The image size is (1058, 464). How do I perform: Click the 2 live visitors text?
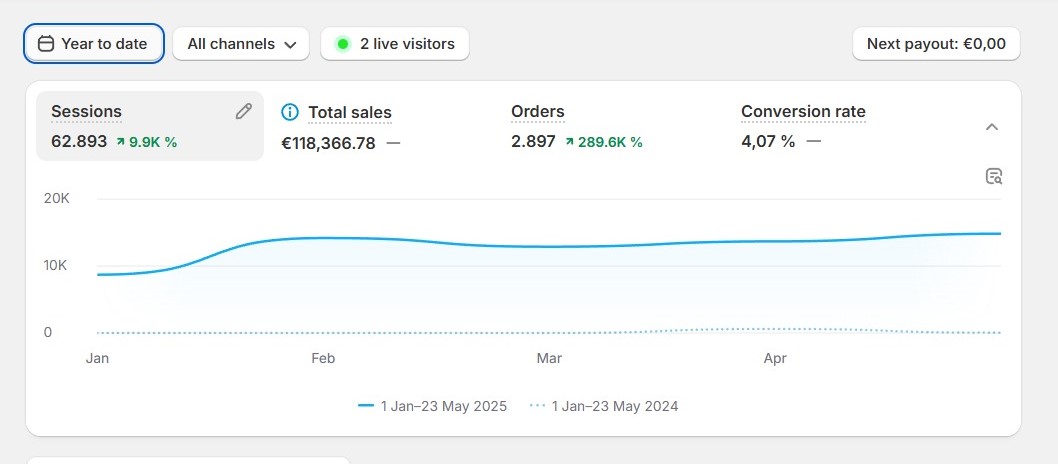click(407, 44)
